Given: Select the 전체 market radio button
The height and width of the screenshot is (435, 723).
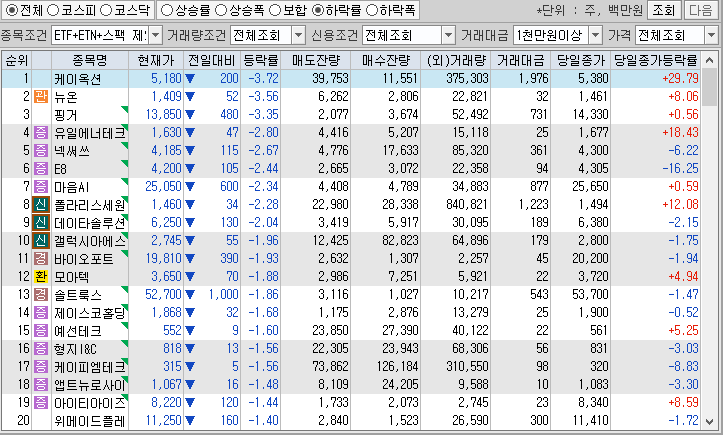Looking at the screenshot, I should (x=12, y=10).
